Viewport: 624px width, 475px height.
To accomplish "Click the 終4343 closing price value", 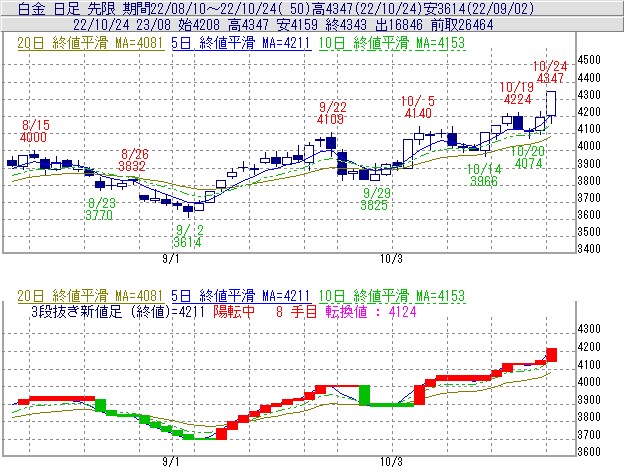I will click(x=346, y=25).
